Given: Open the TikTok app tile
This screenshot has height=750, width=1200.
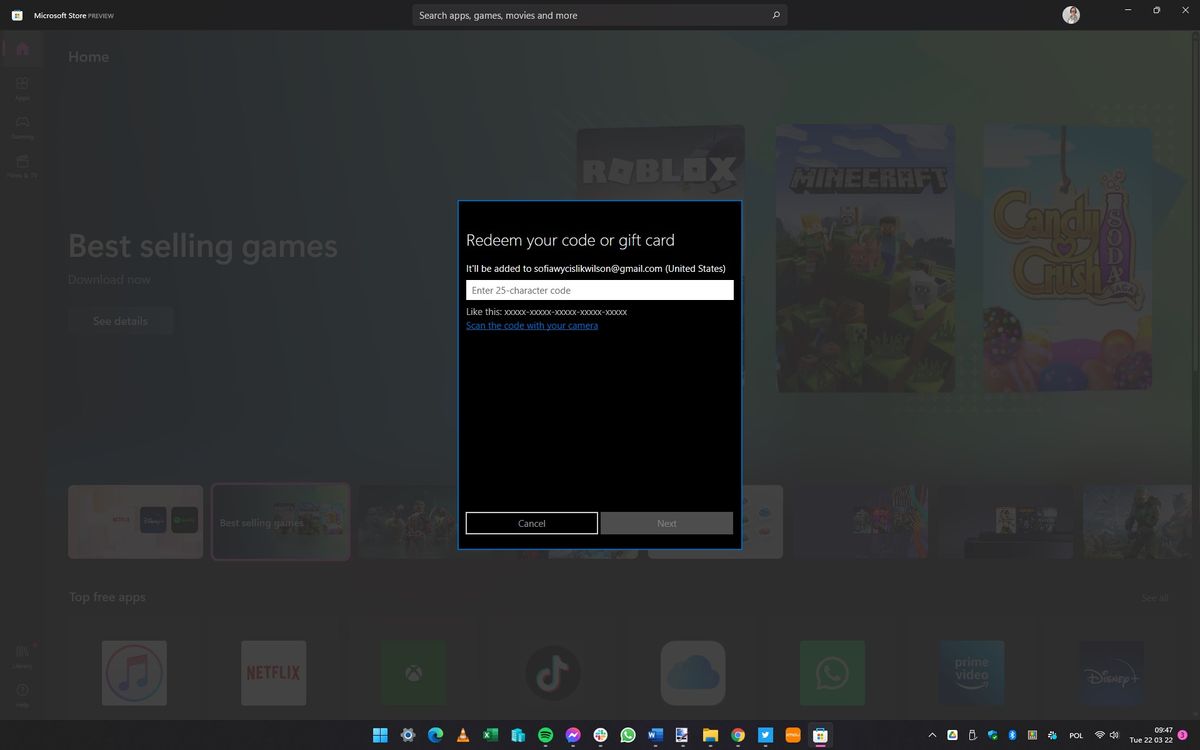Looking at the screenshot, I should pyautogui.click(x=553, y=672).
